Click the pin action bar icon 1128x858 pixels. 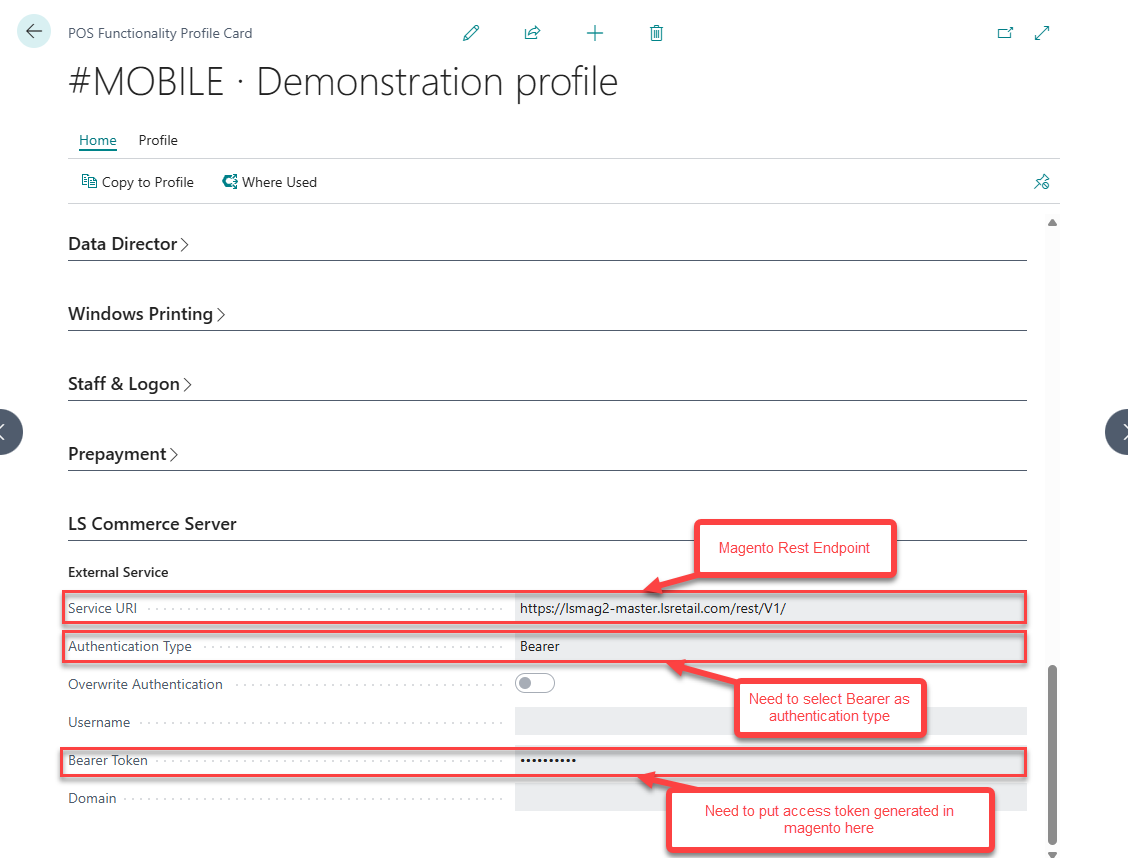click(x=1042, y=182)
